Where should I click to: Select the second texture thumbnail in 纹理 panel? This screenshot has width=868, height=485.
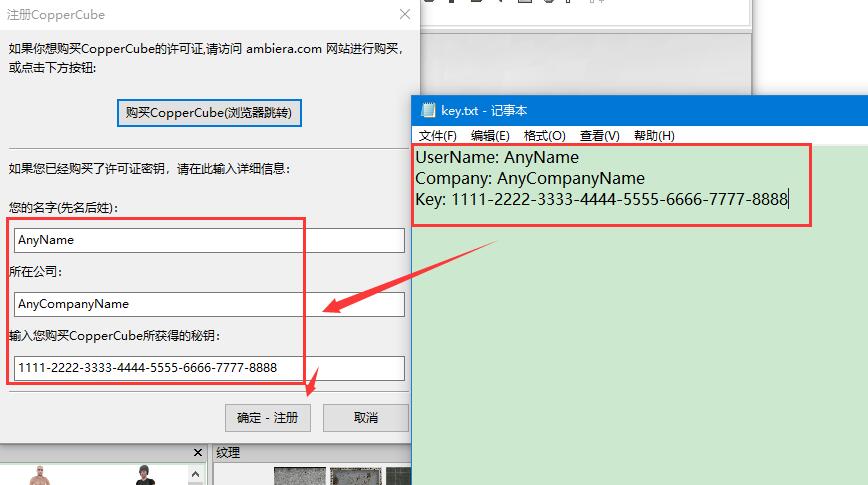[355, 476]
